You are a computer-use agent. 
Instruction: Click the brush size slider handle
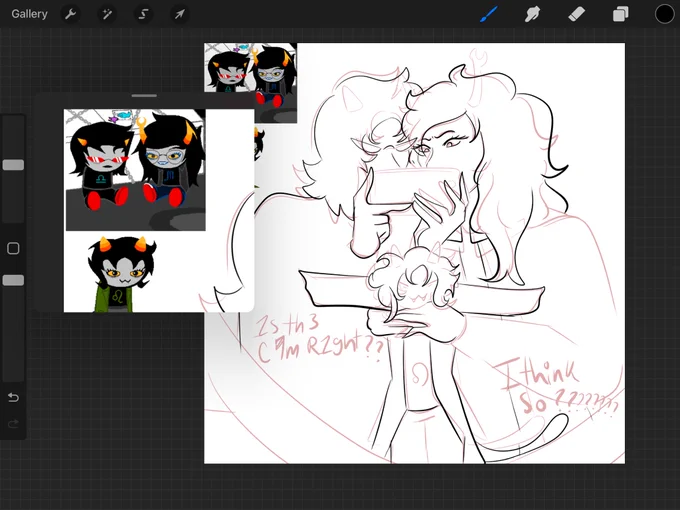(x=13, y=165)
